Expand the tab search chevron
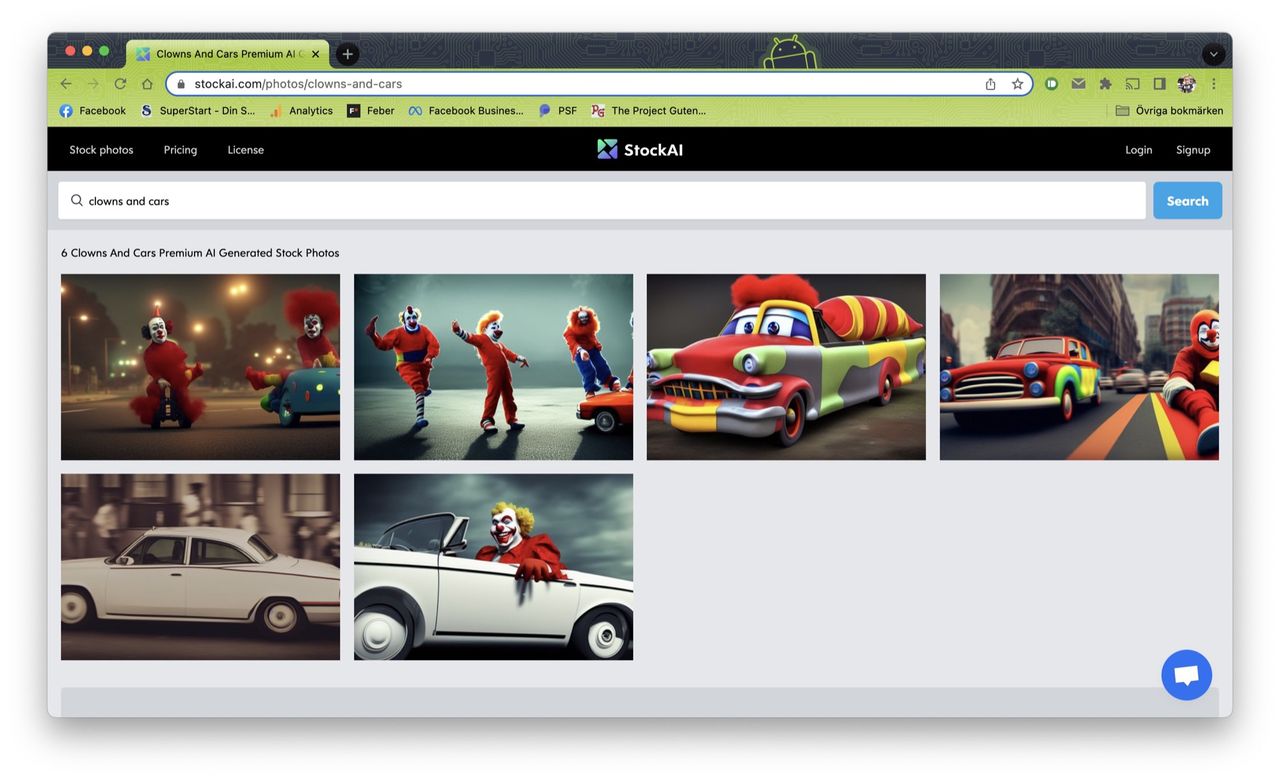This screenshot has width=1280, height=780. pyautogui.click(x=1213, y=54)
